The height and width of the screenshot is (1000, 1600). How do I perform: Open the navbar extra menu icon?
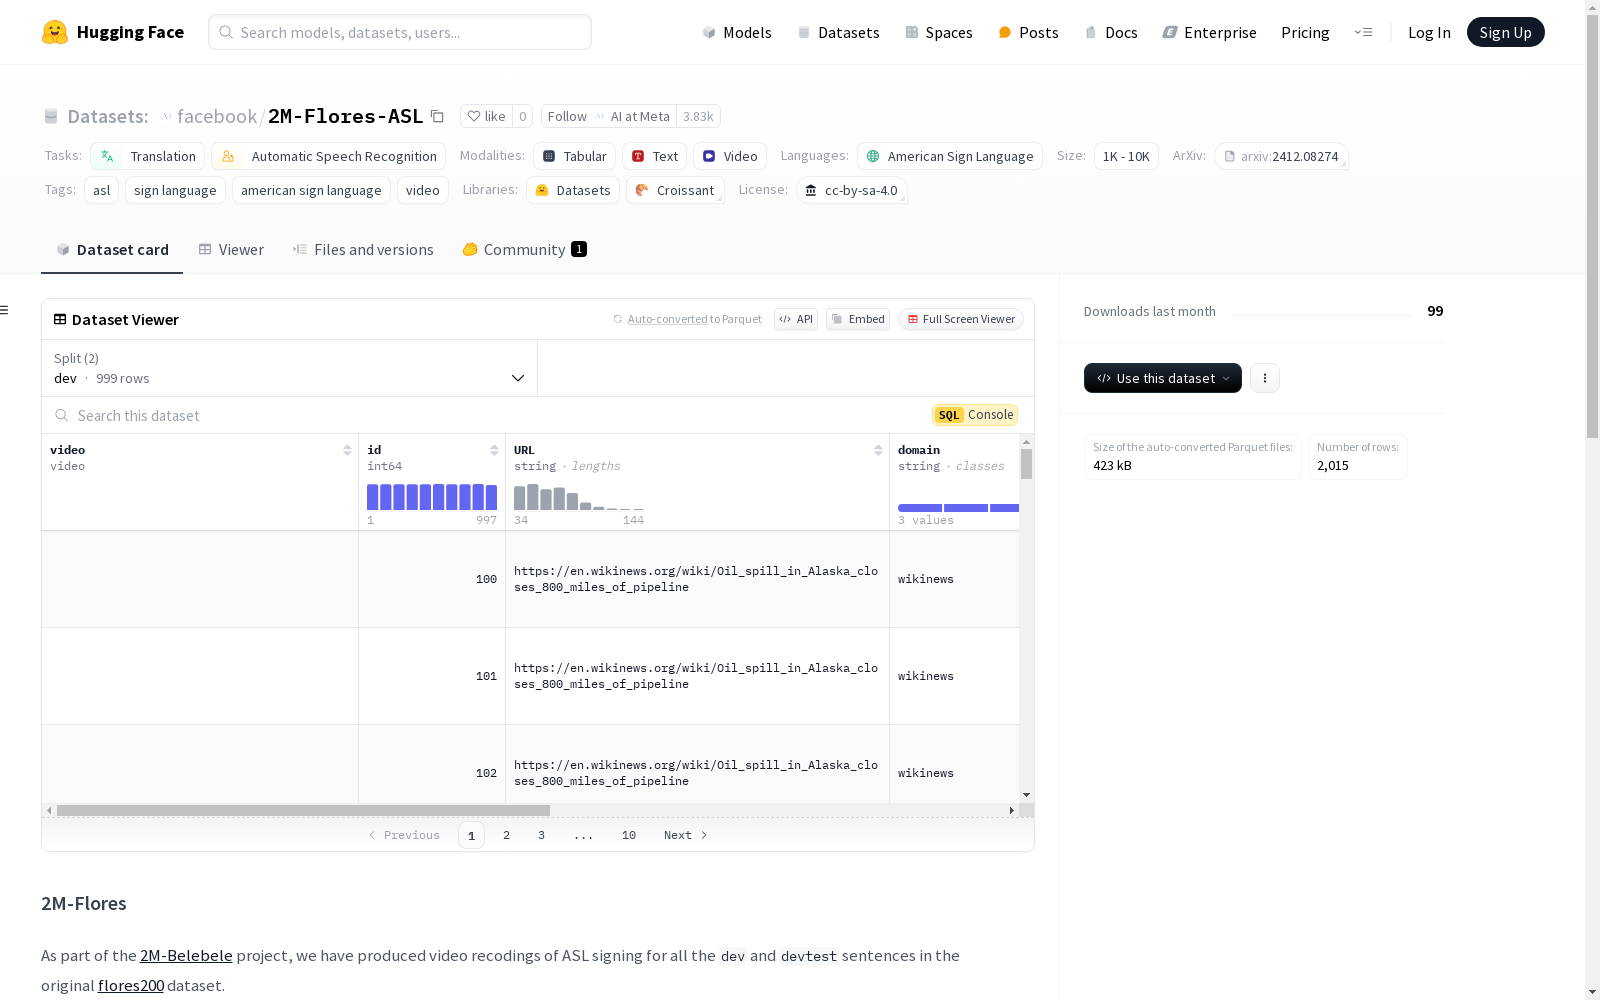point(1364,32)
